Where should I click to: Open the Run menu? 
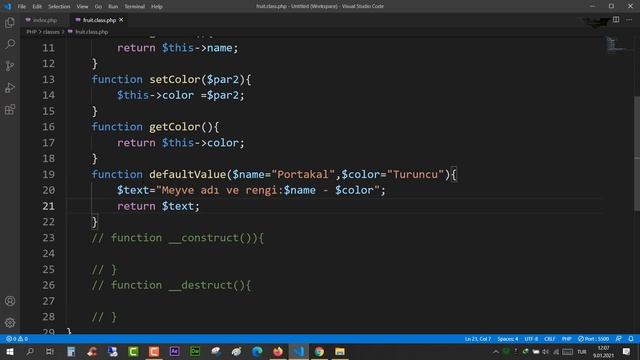[113, 6]
